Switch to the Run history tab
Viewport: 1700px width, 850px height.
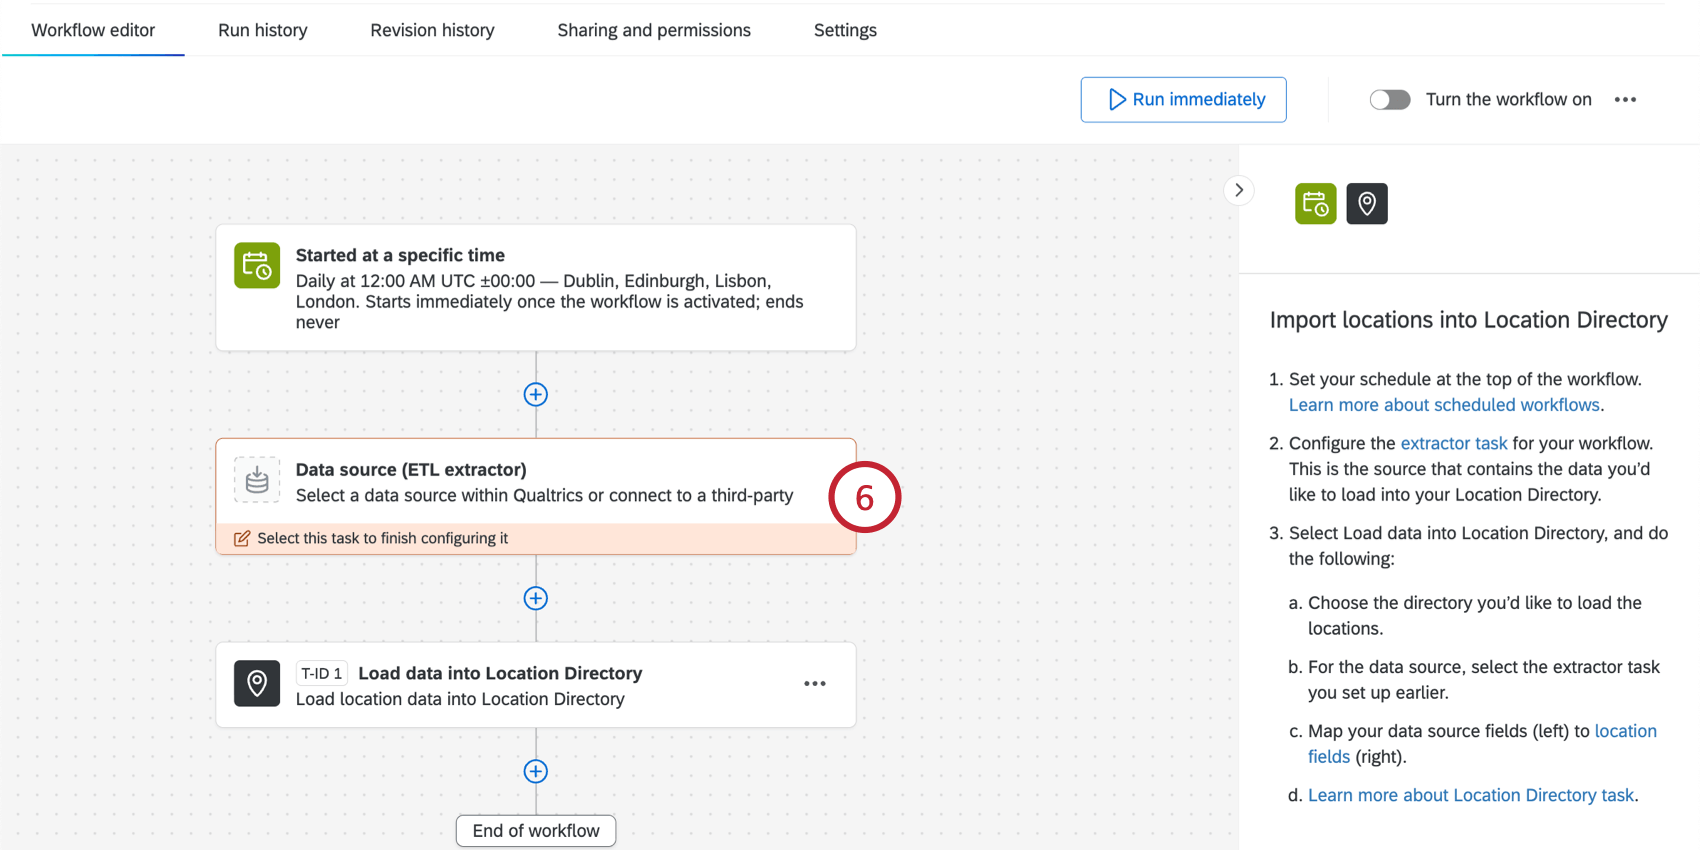click(263, 30)
